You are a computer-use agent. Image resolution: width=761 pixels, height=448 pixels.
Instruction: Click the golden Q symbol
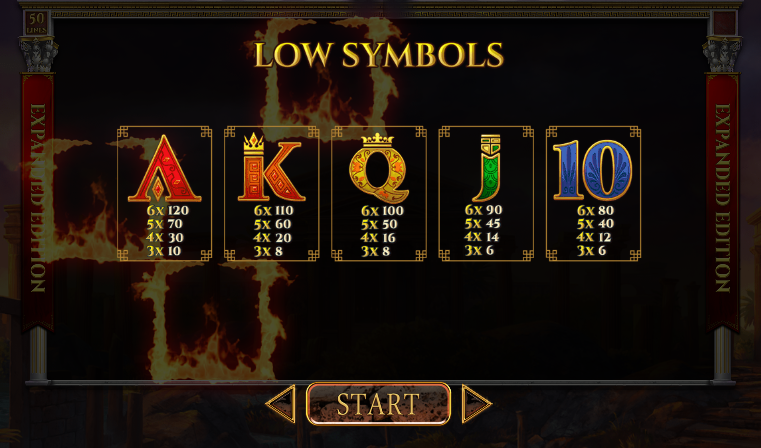click(x=378, y=167)
